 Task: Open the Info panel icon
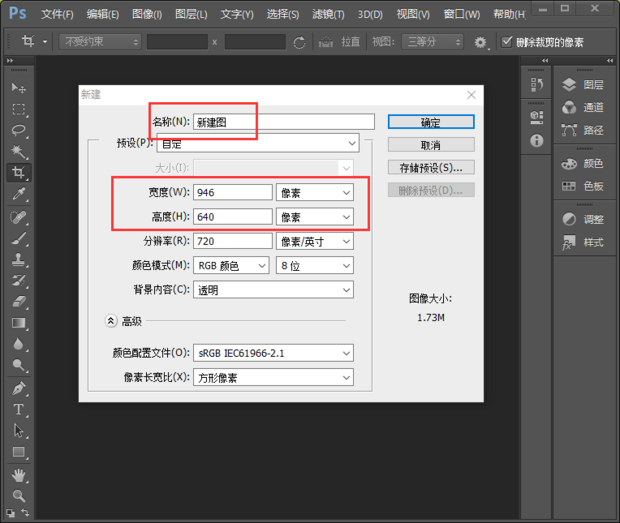tap(536, 140)
